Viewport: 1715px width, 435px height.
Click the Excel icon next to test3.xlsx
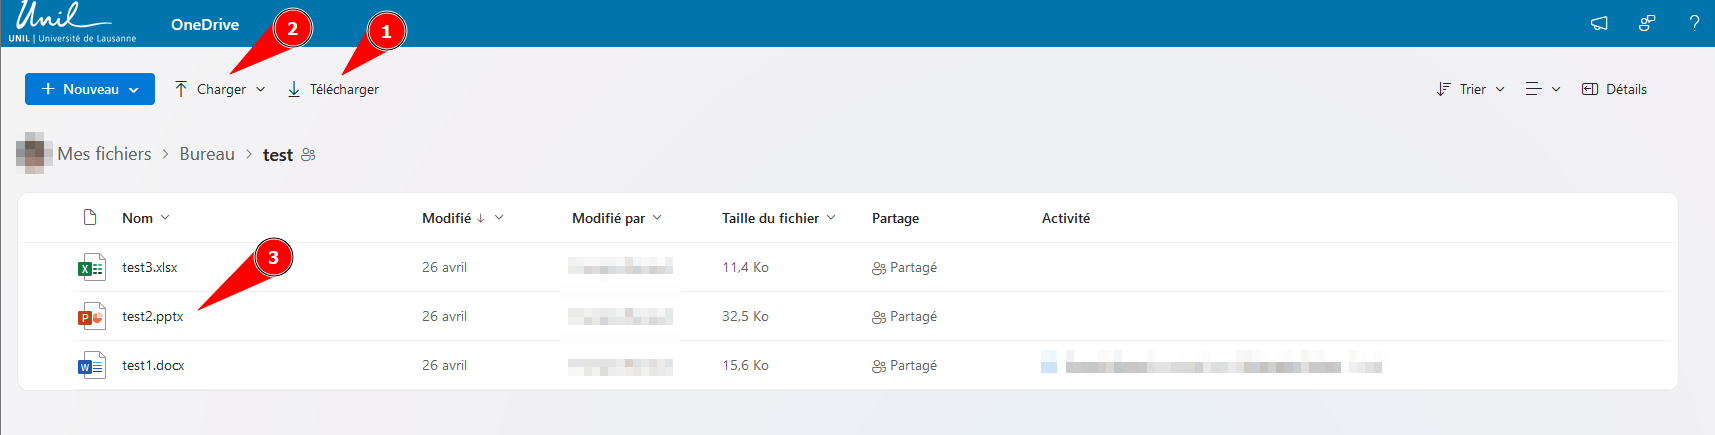(x=91, y=268)
